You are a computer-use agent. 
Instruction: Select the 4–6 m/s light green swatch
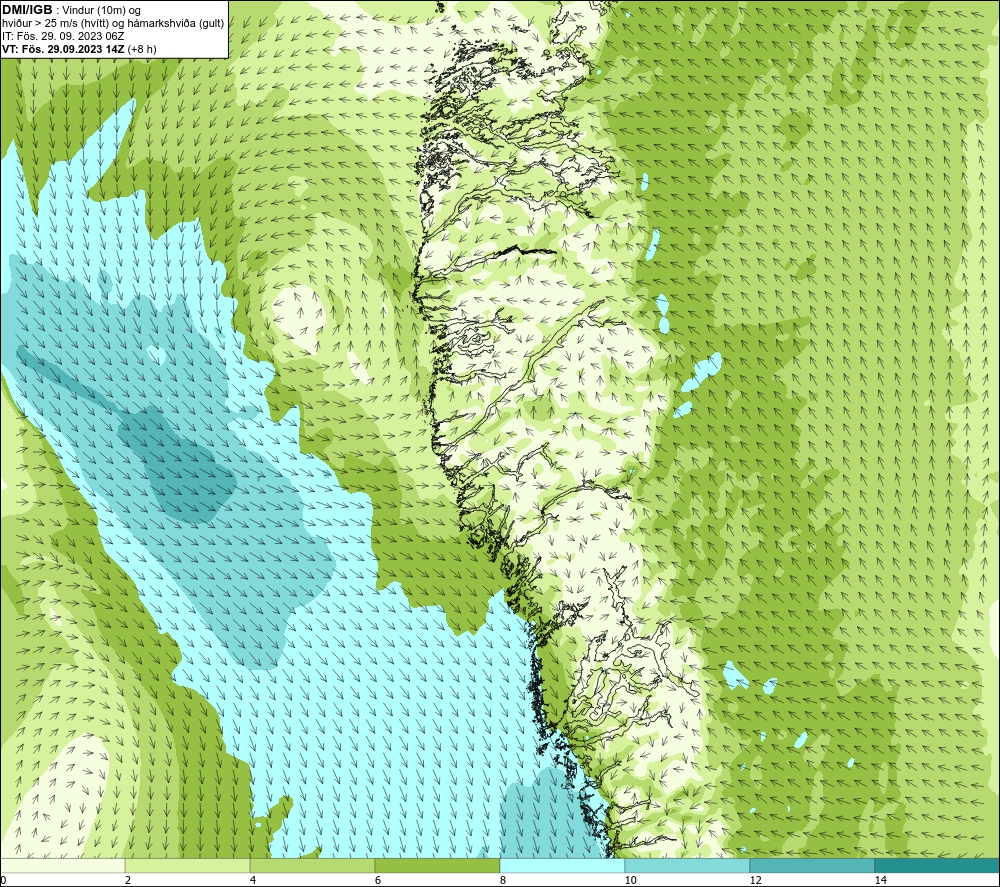click(312, 865)
